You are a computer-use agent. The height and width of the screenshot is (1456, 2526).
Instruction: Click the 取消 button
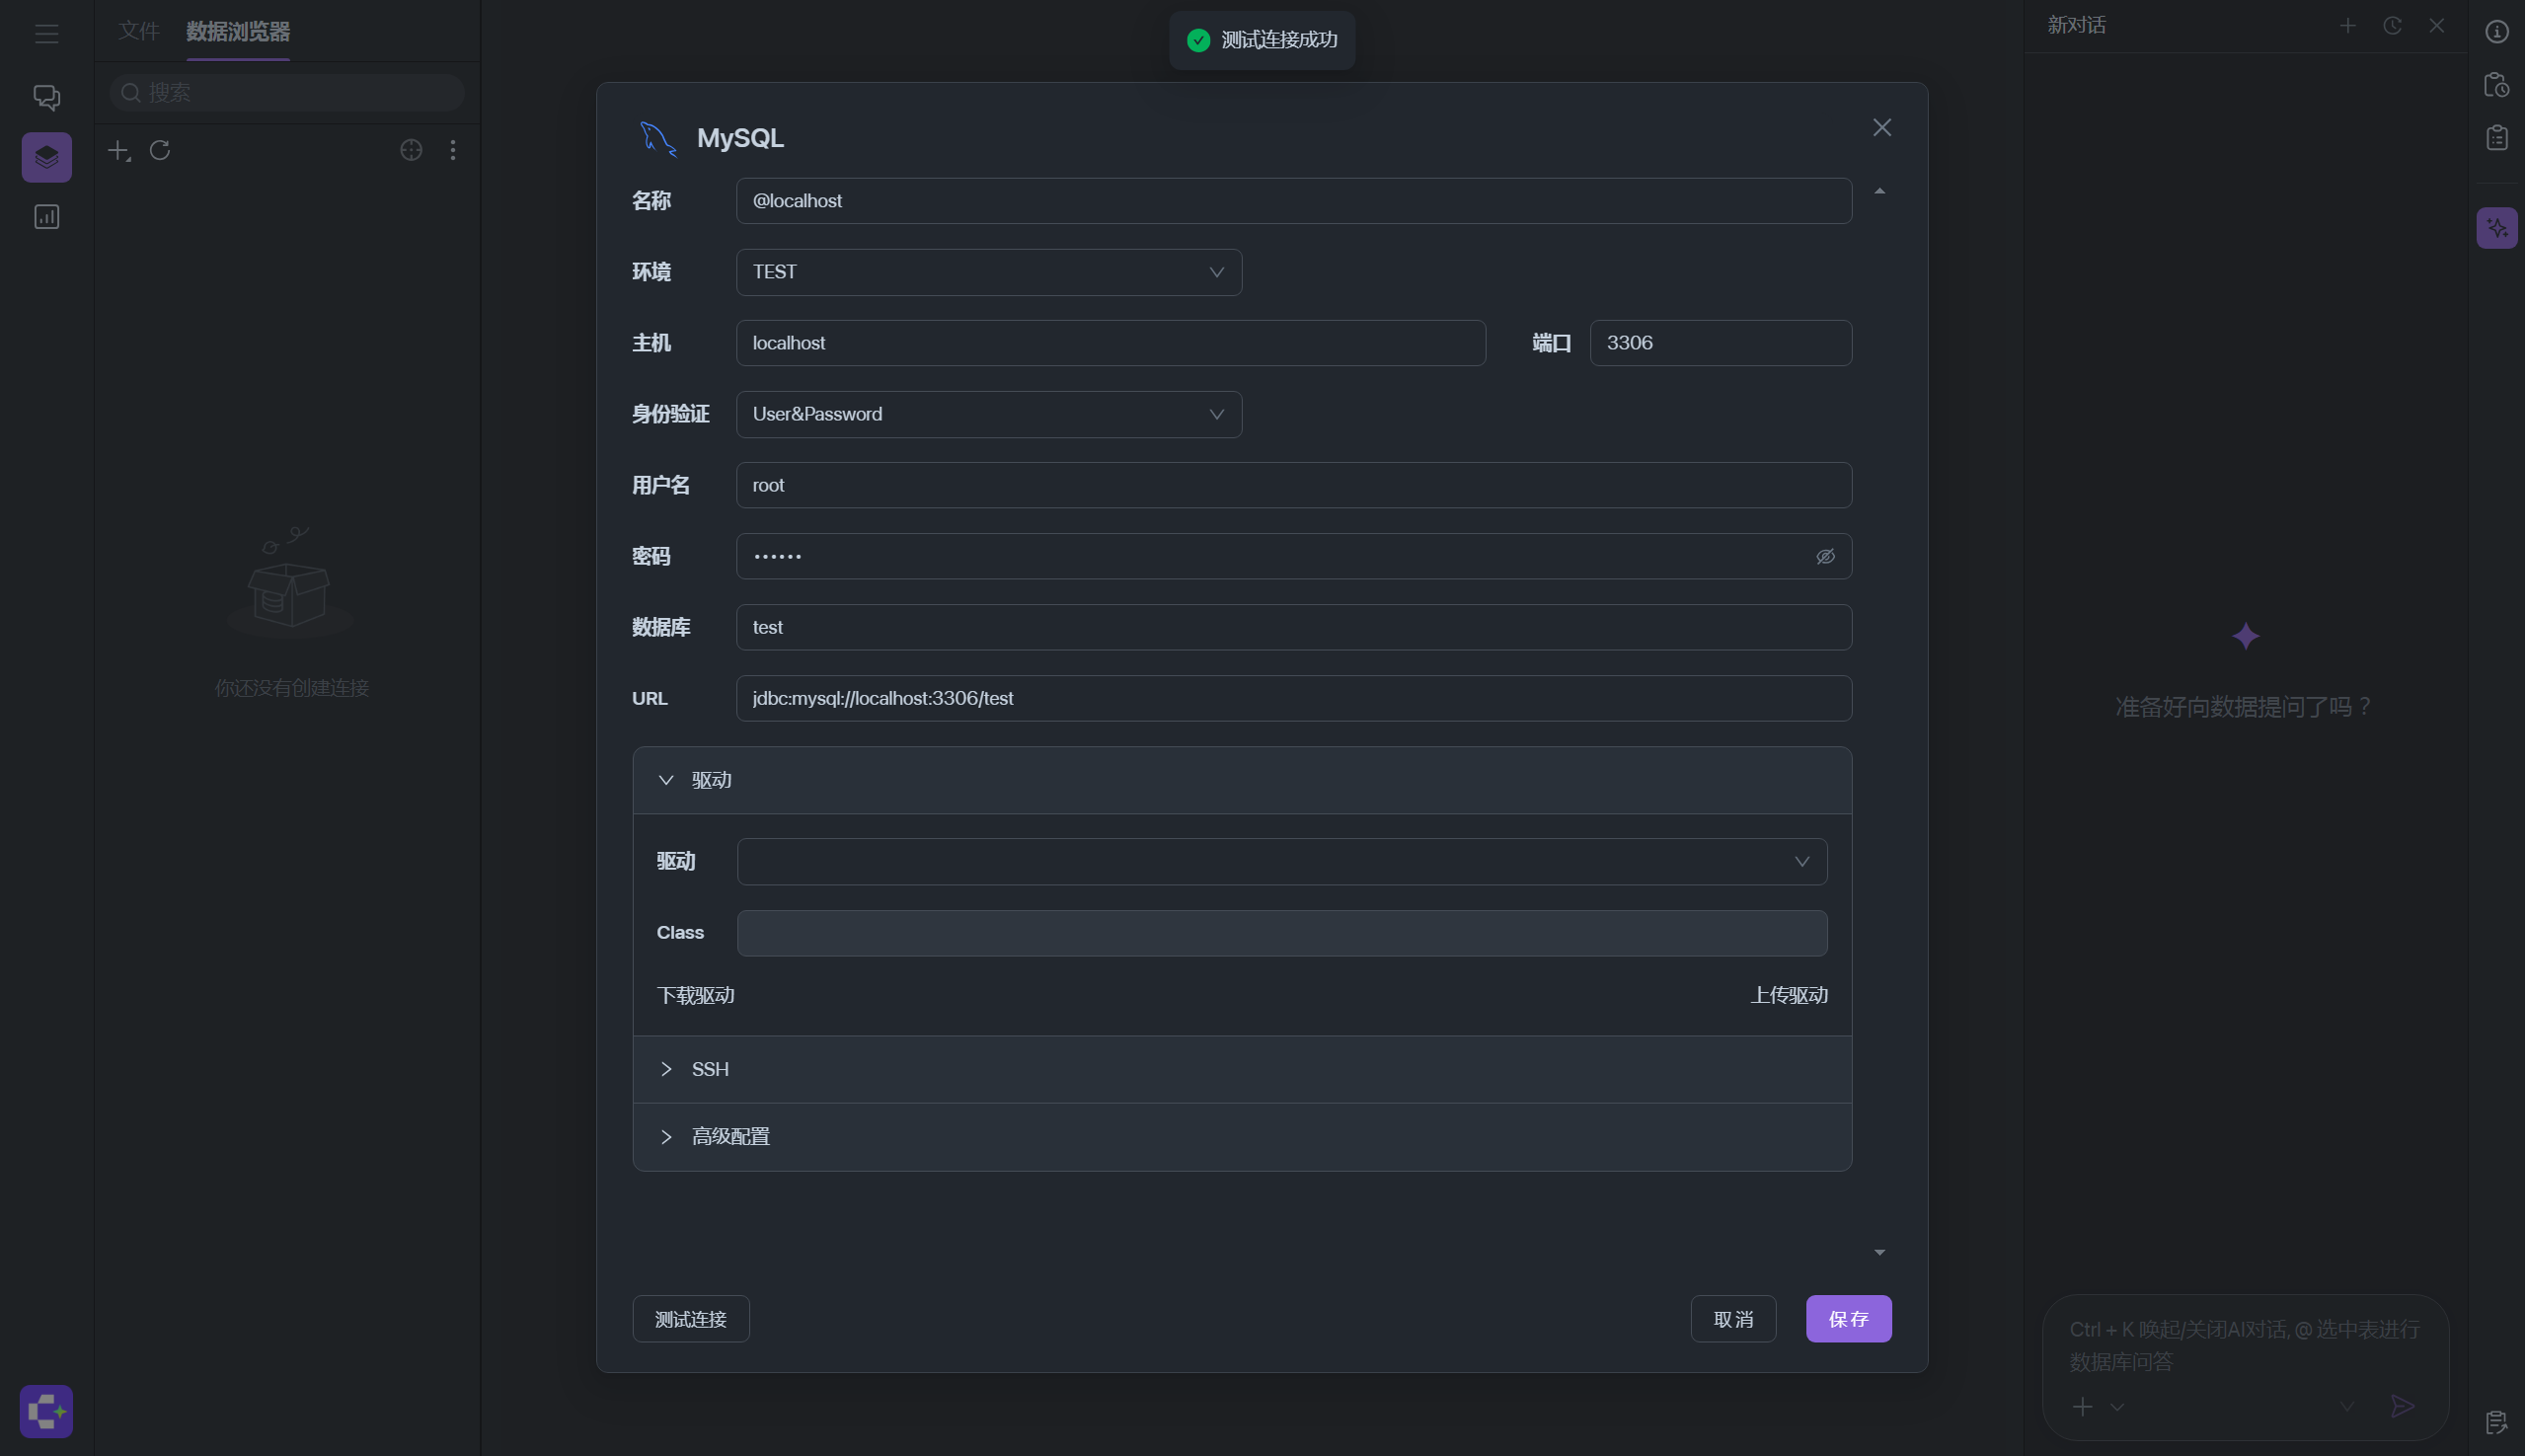click(x=1733, y=1319)
